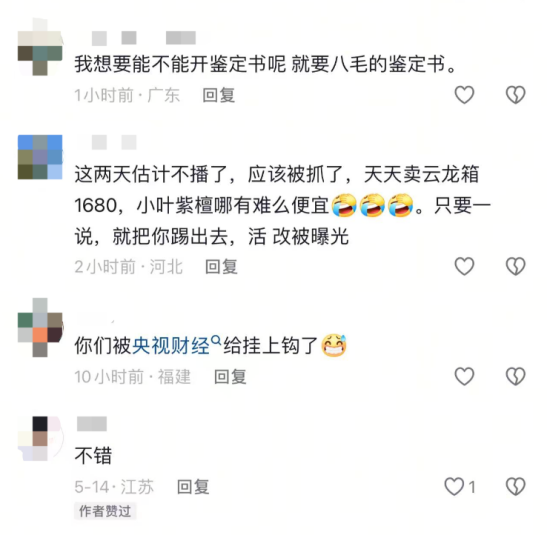Reply to the 广东 comment posted 1小时前
547x535 pixels.
tap(219, 95)
